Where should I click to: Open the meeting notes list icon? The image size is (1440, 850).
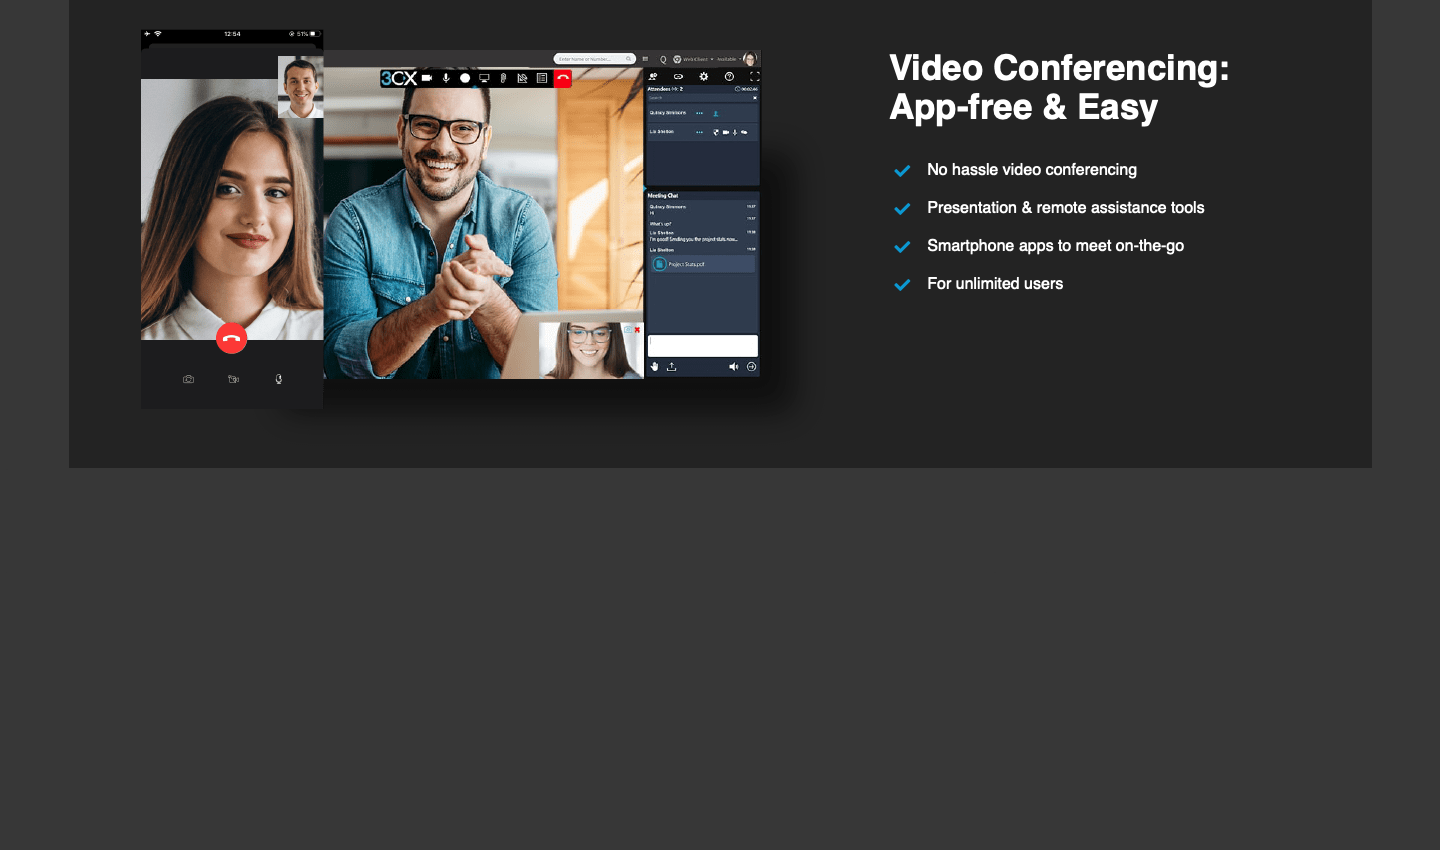542,78
